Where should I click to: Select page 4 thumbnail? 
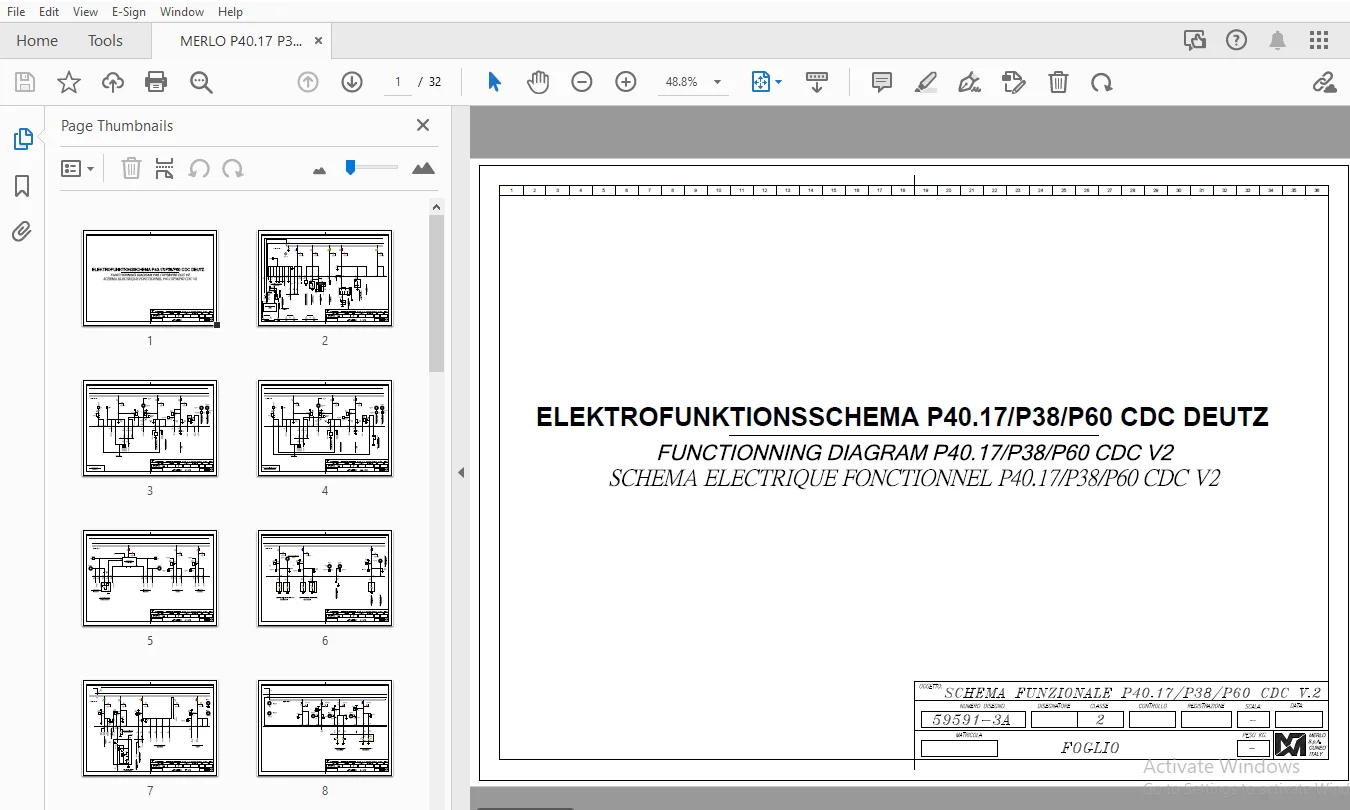325,428
